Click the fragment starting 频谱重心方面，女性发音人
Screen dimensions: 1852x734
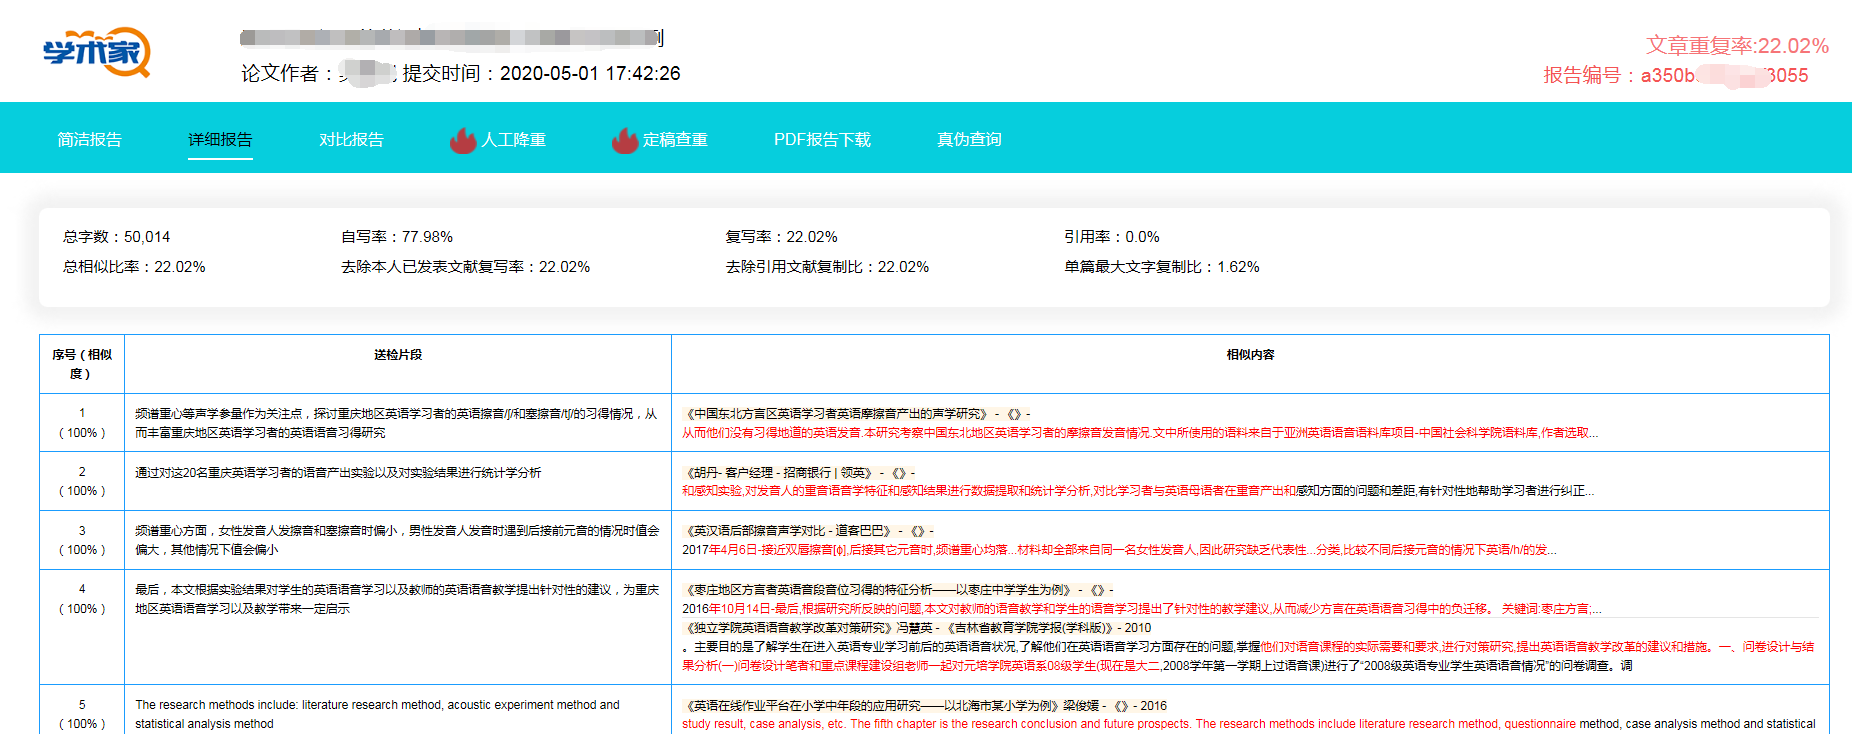point(397,540)
